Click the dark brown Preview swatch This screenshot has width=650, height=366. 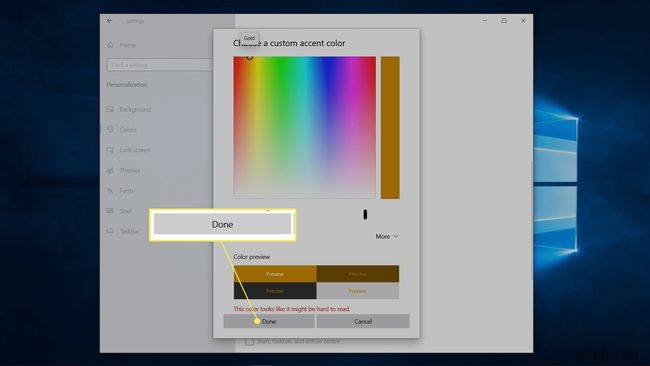pos(358,274)
